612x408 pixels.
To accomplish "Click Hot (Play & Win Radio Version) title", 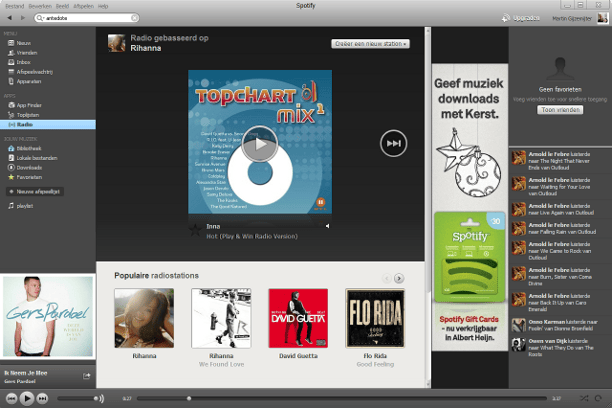I will pos(252,236).
